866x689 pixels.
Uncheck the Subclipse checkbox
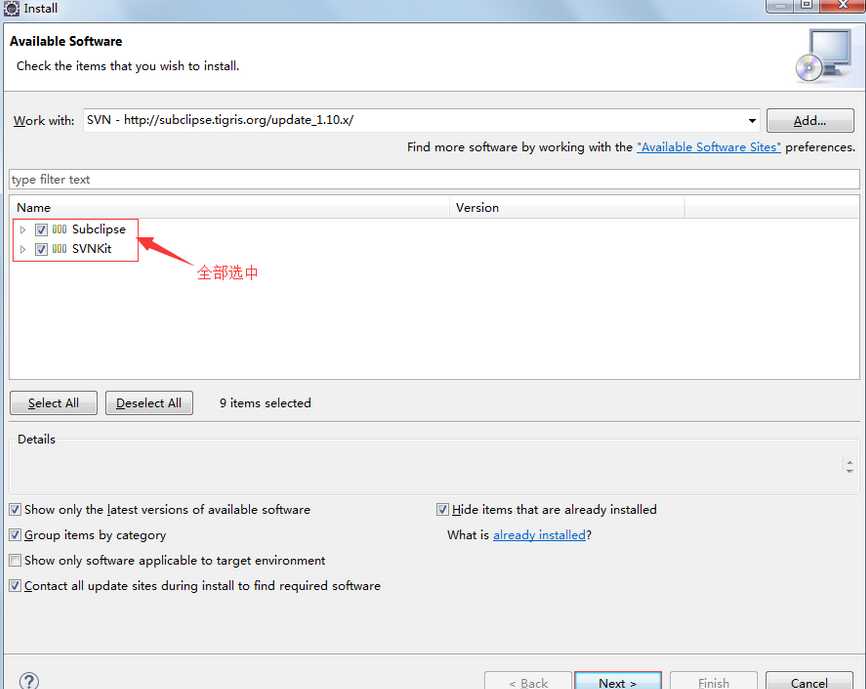(x=41, y=230)
